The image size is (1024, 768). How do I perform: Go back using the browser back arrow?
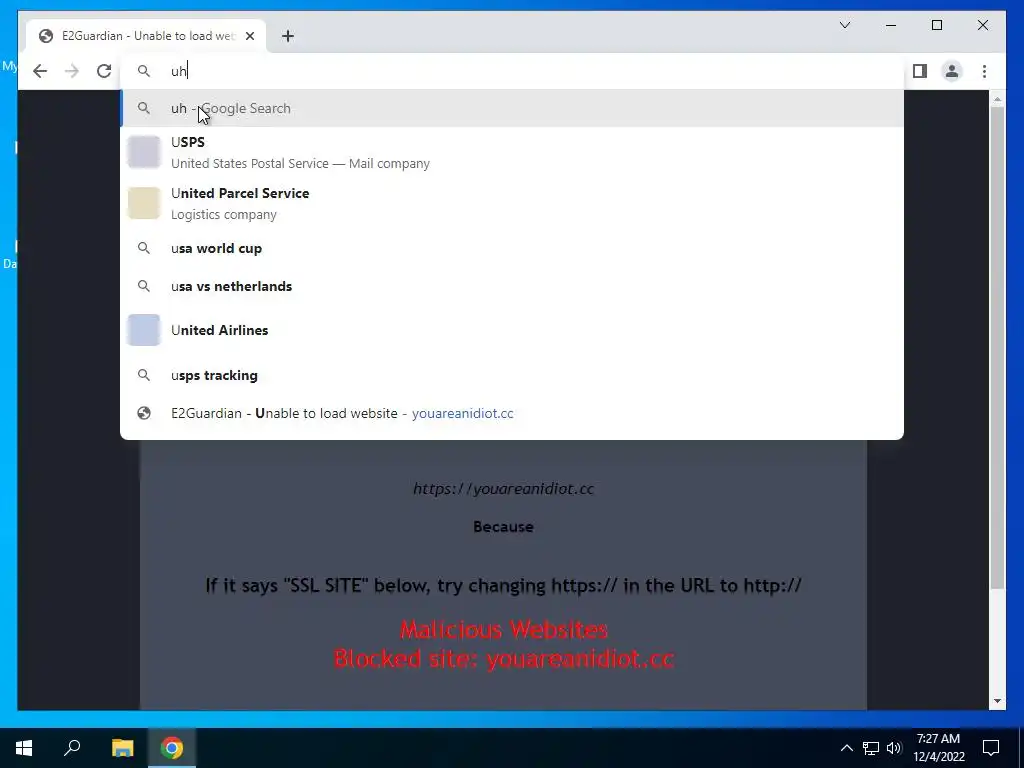(40, 71)
